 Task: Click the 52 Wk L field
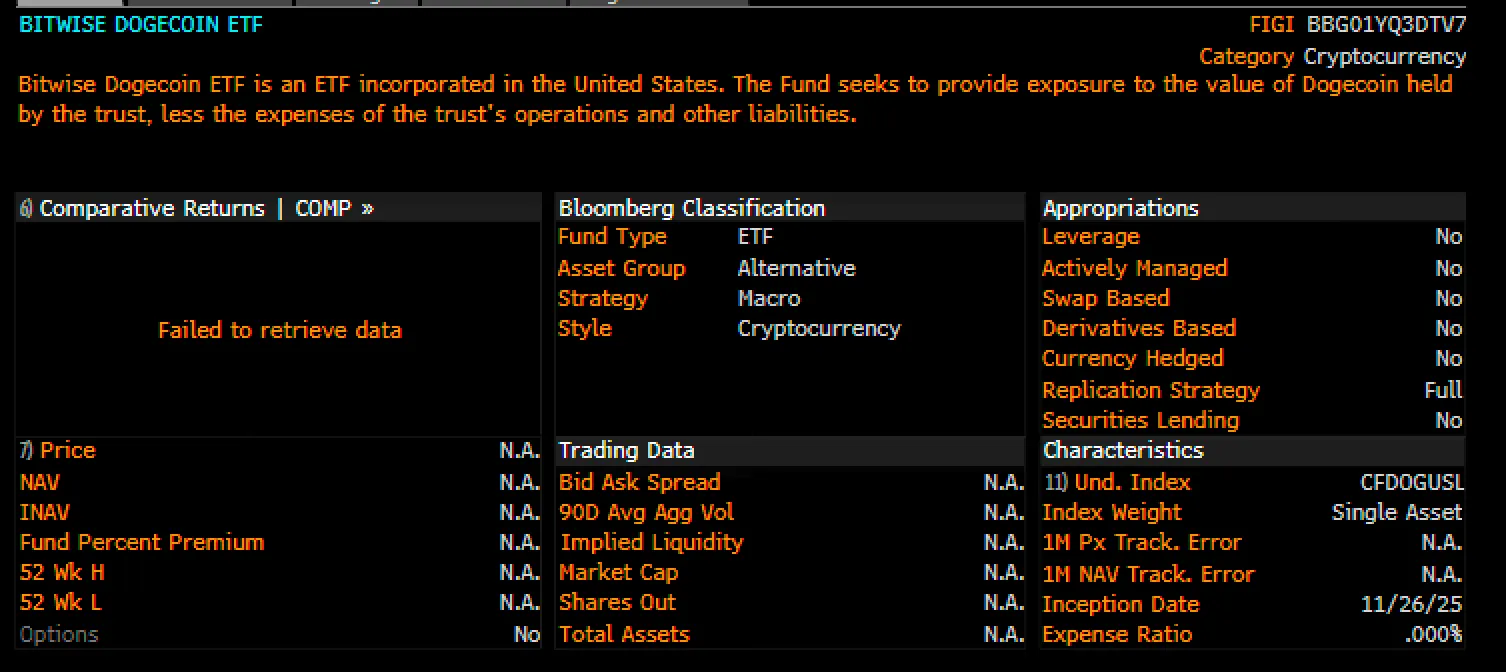click(60, 602)
